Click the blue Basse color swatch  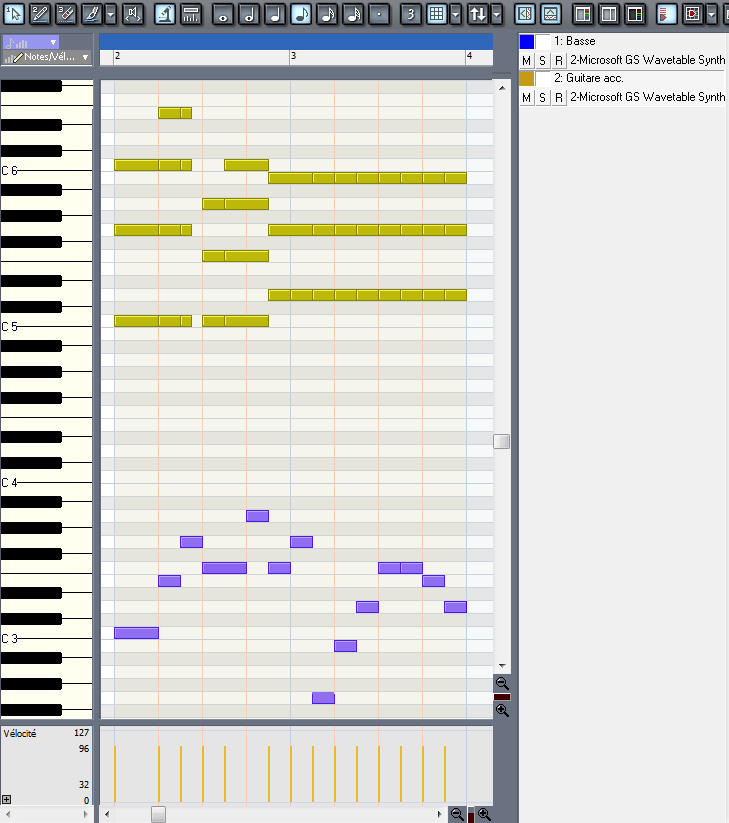point(527,41)
